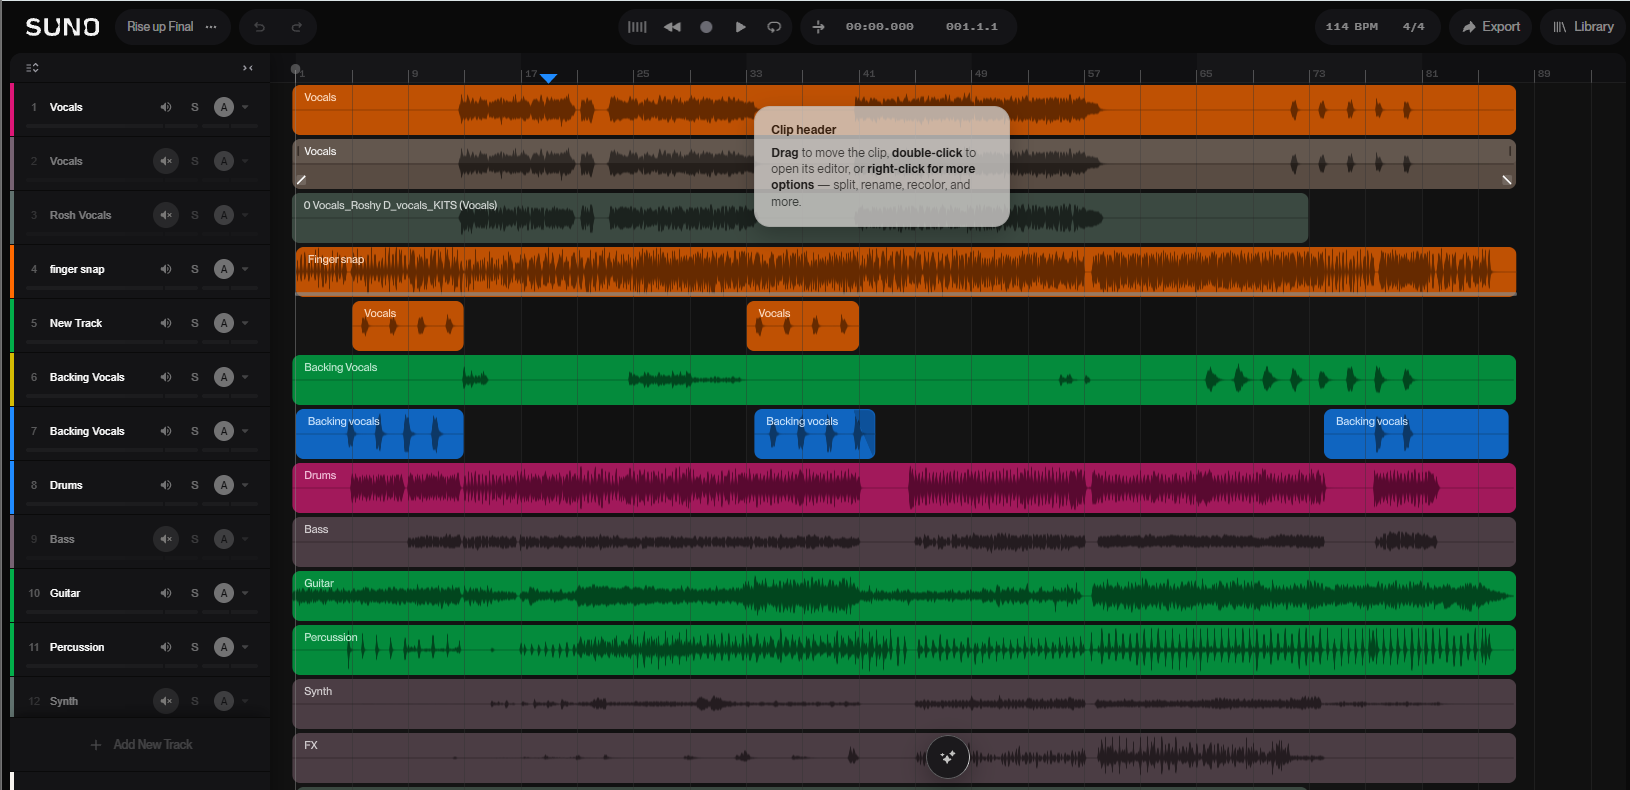This screenshot has width=1630, height=790.
Task: Select the Percussion track name
Action: coord(77,647)
